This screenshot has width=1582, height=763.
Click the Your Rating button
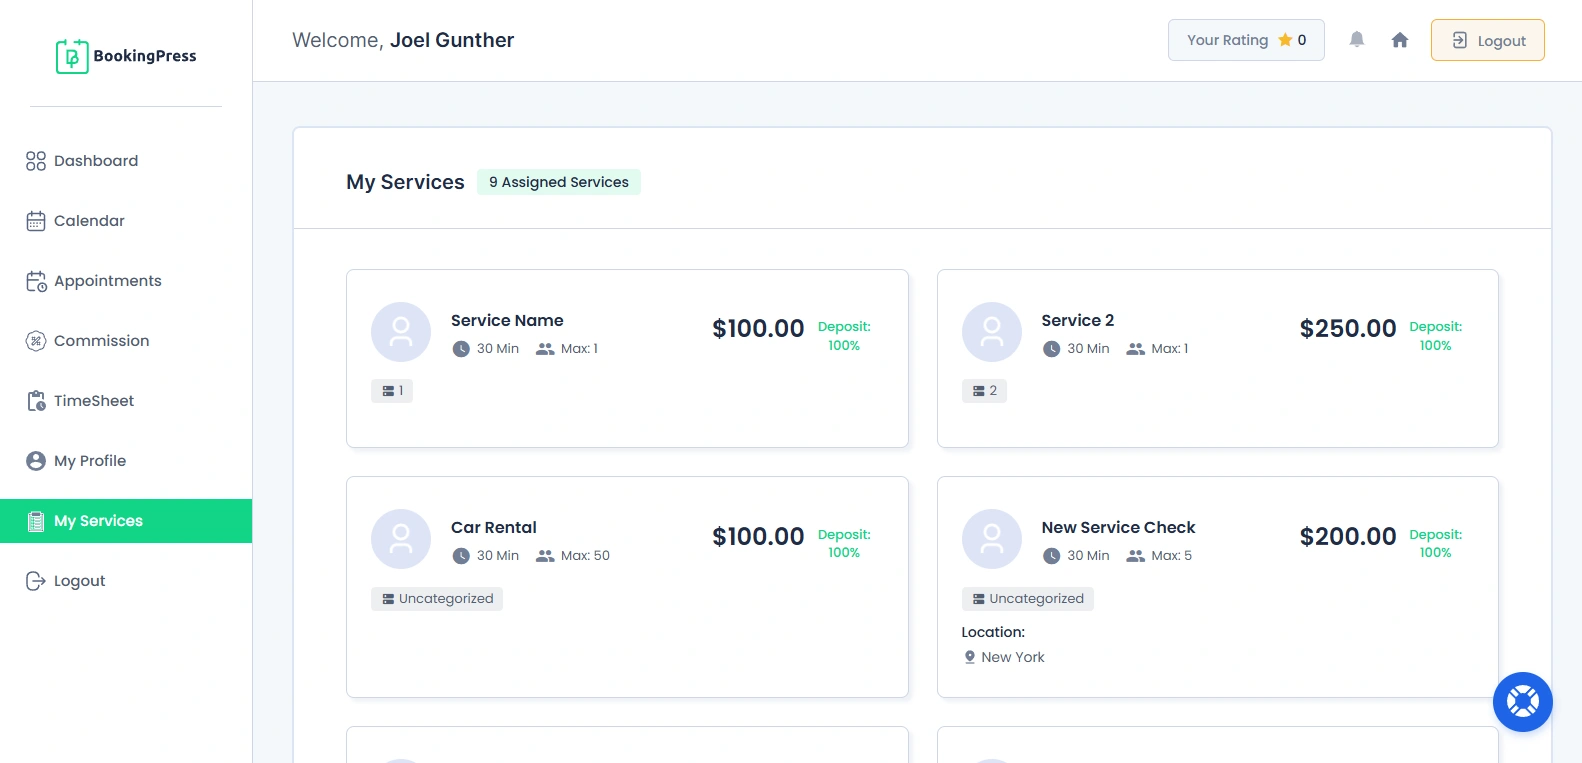pos(1246,40)
